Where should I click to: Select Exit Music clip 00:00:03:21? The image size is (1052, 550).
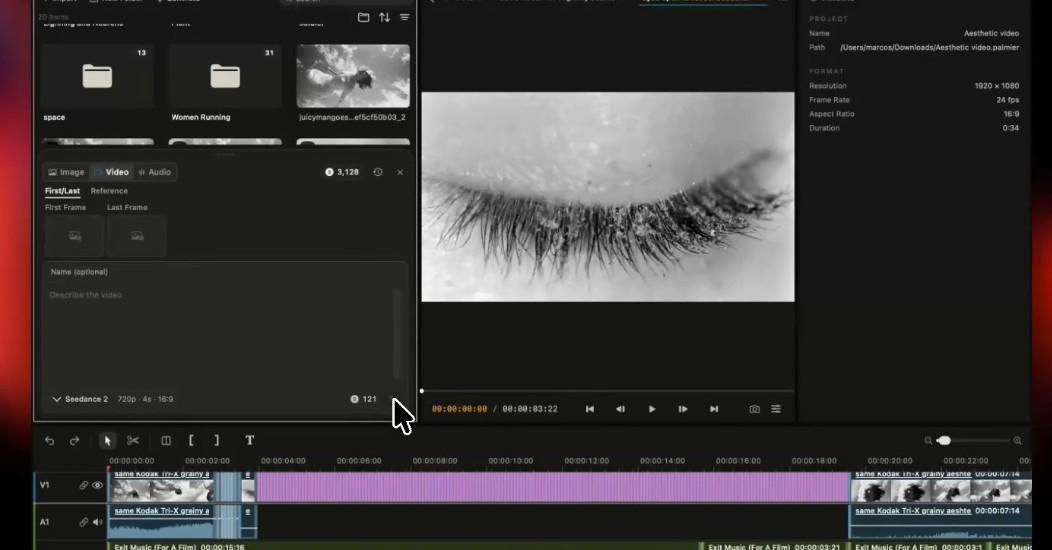pyautogui.click(x=775, y=547)
